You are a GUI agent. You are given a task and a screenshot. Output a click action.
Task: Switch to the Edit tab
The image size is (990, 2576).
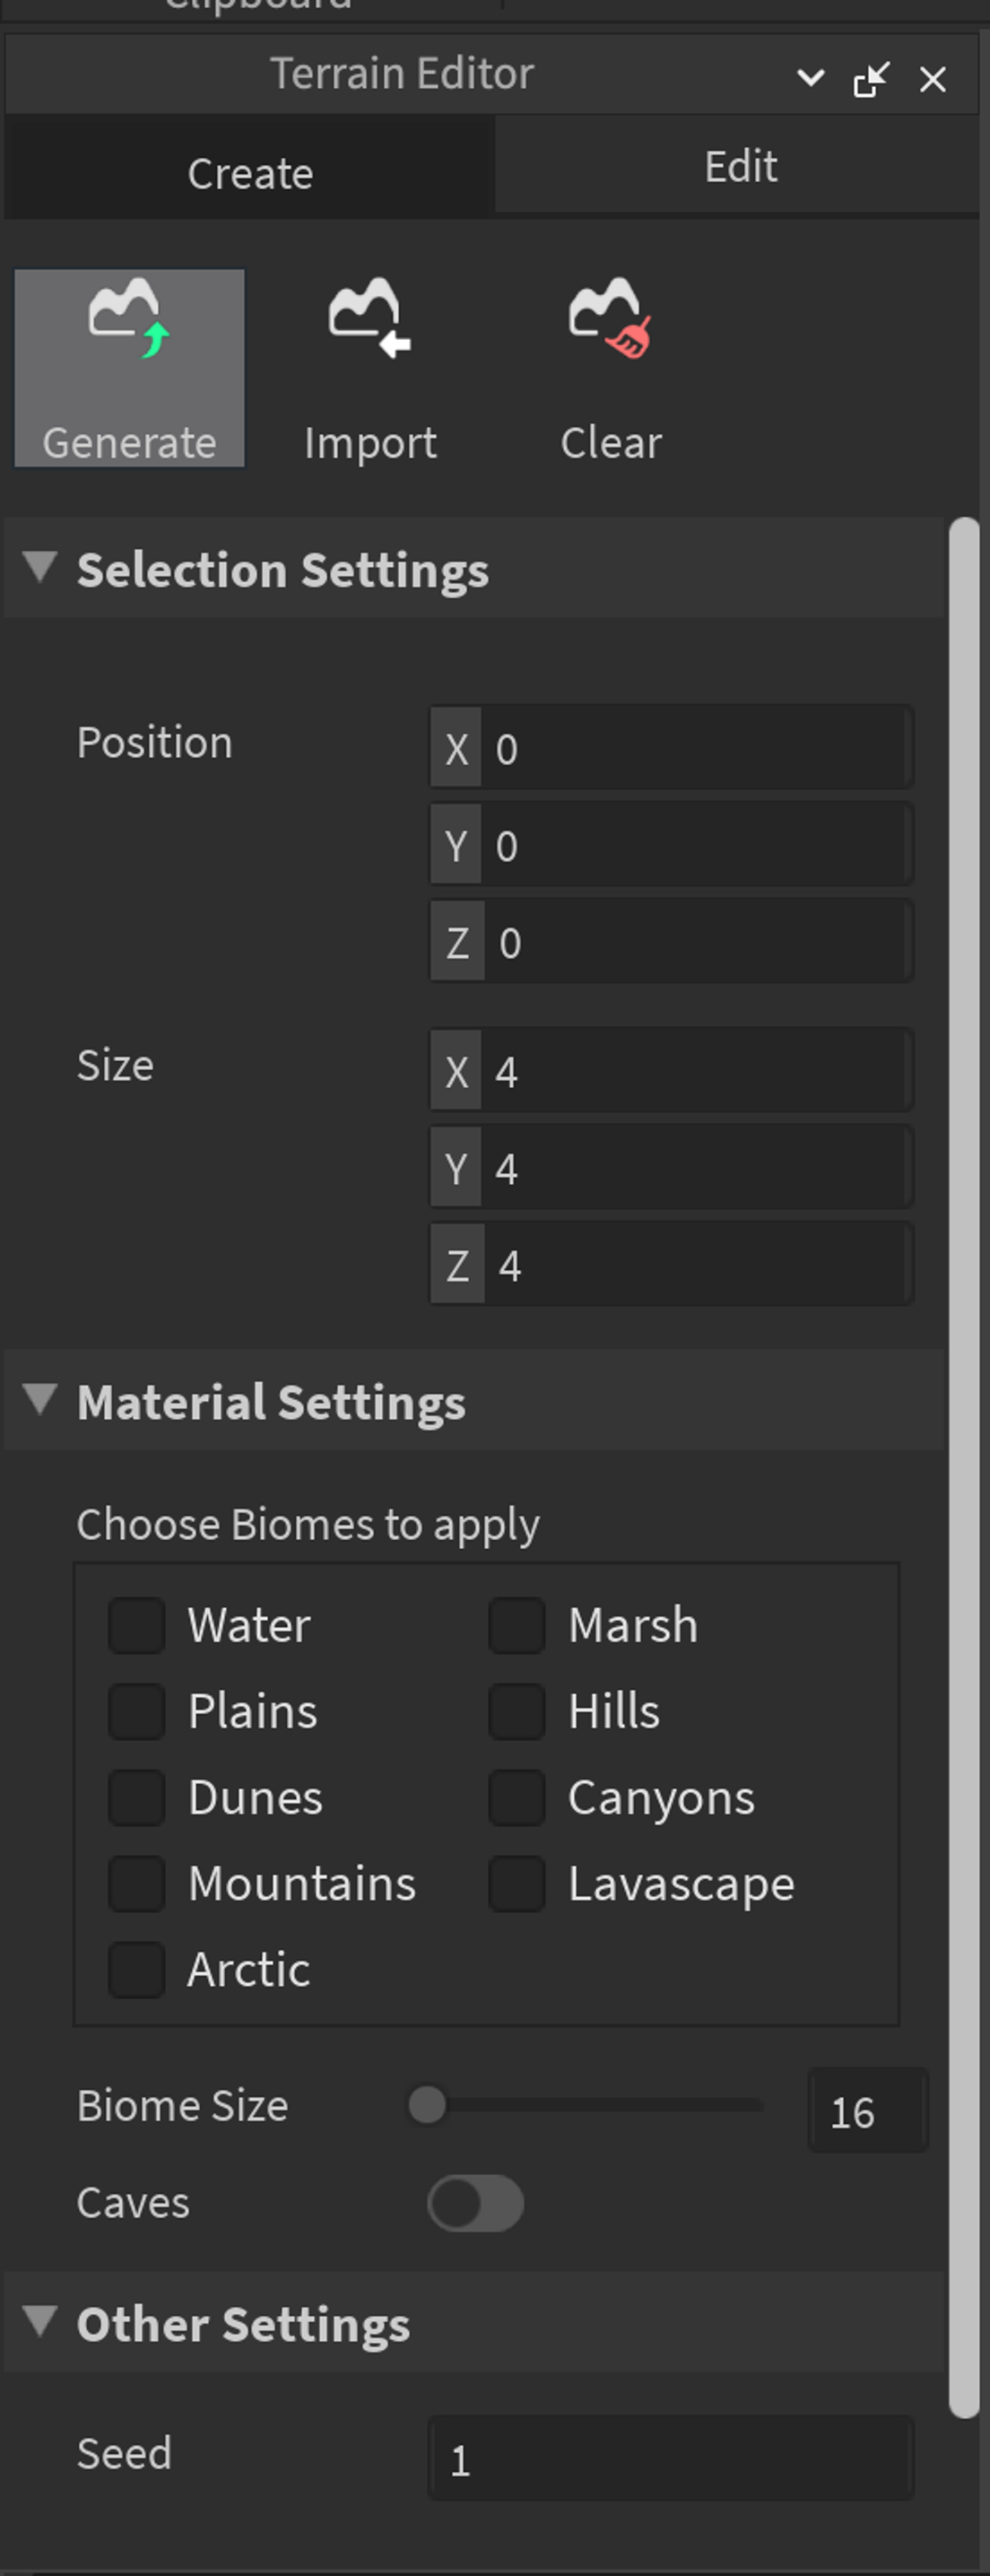[x=739, y=165]
